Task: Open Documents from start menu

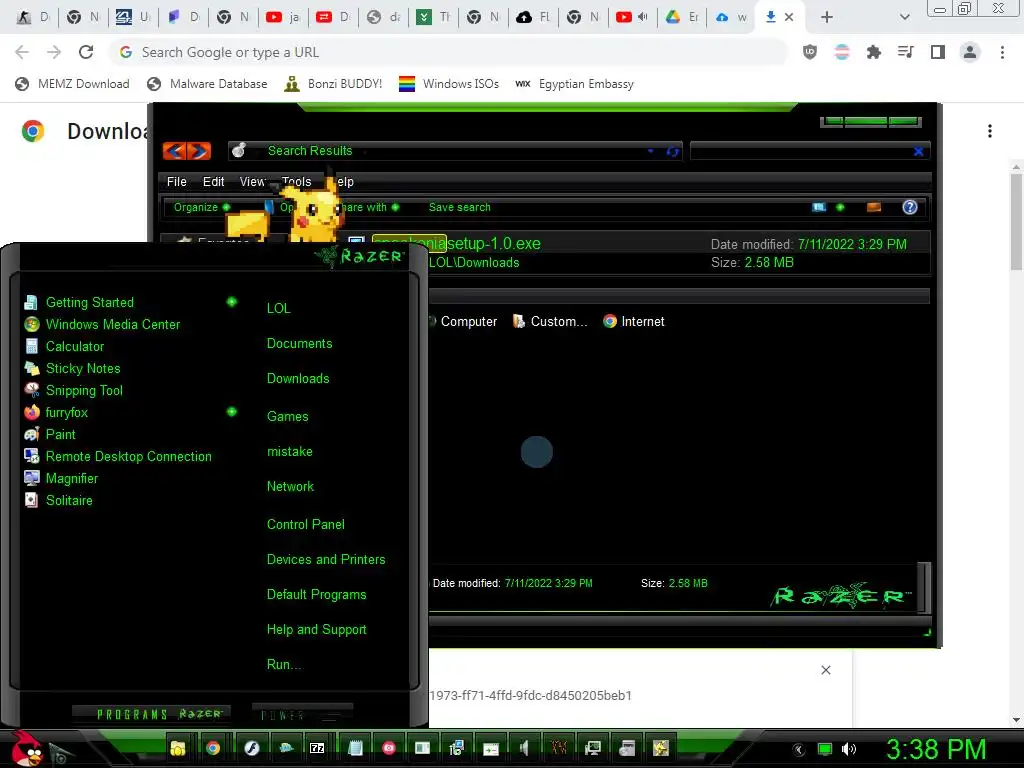Action: [x=299, y=344]
